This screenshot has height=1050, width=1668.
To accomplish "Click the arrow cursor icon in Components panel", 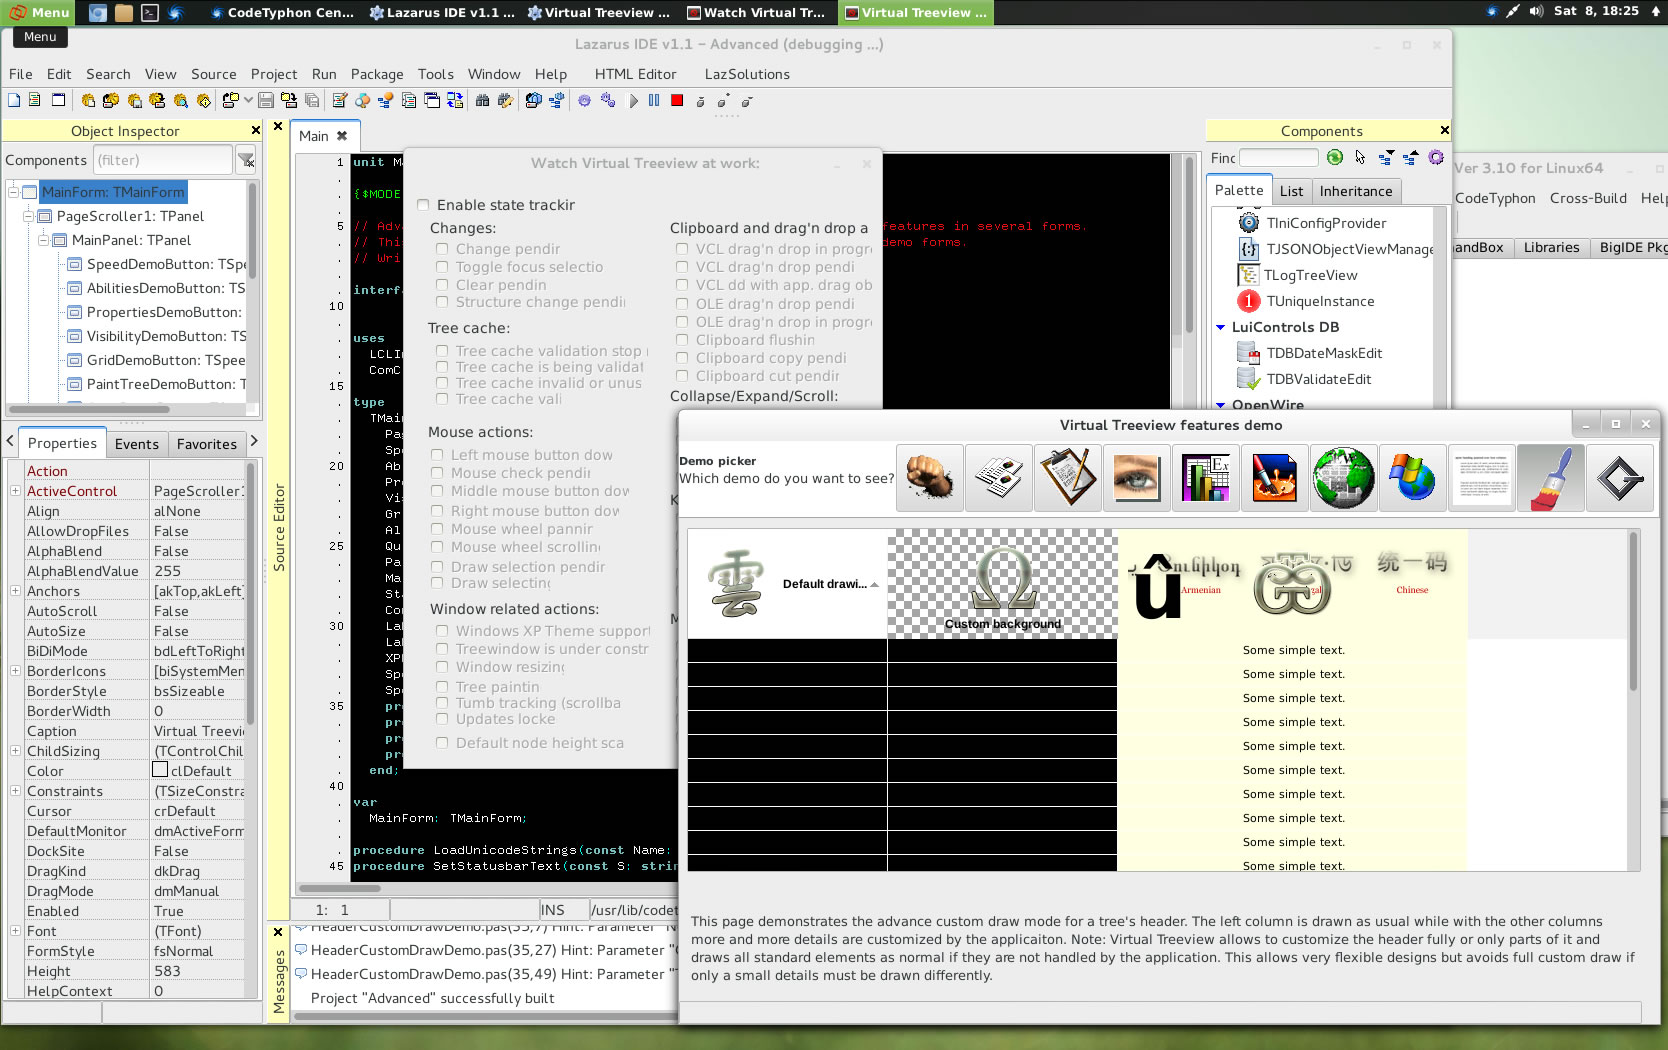I will coord(1360,157).
